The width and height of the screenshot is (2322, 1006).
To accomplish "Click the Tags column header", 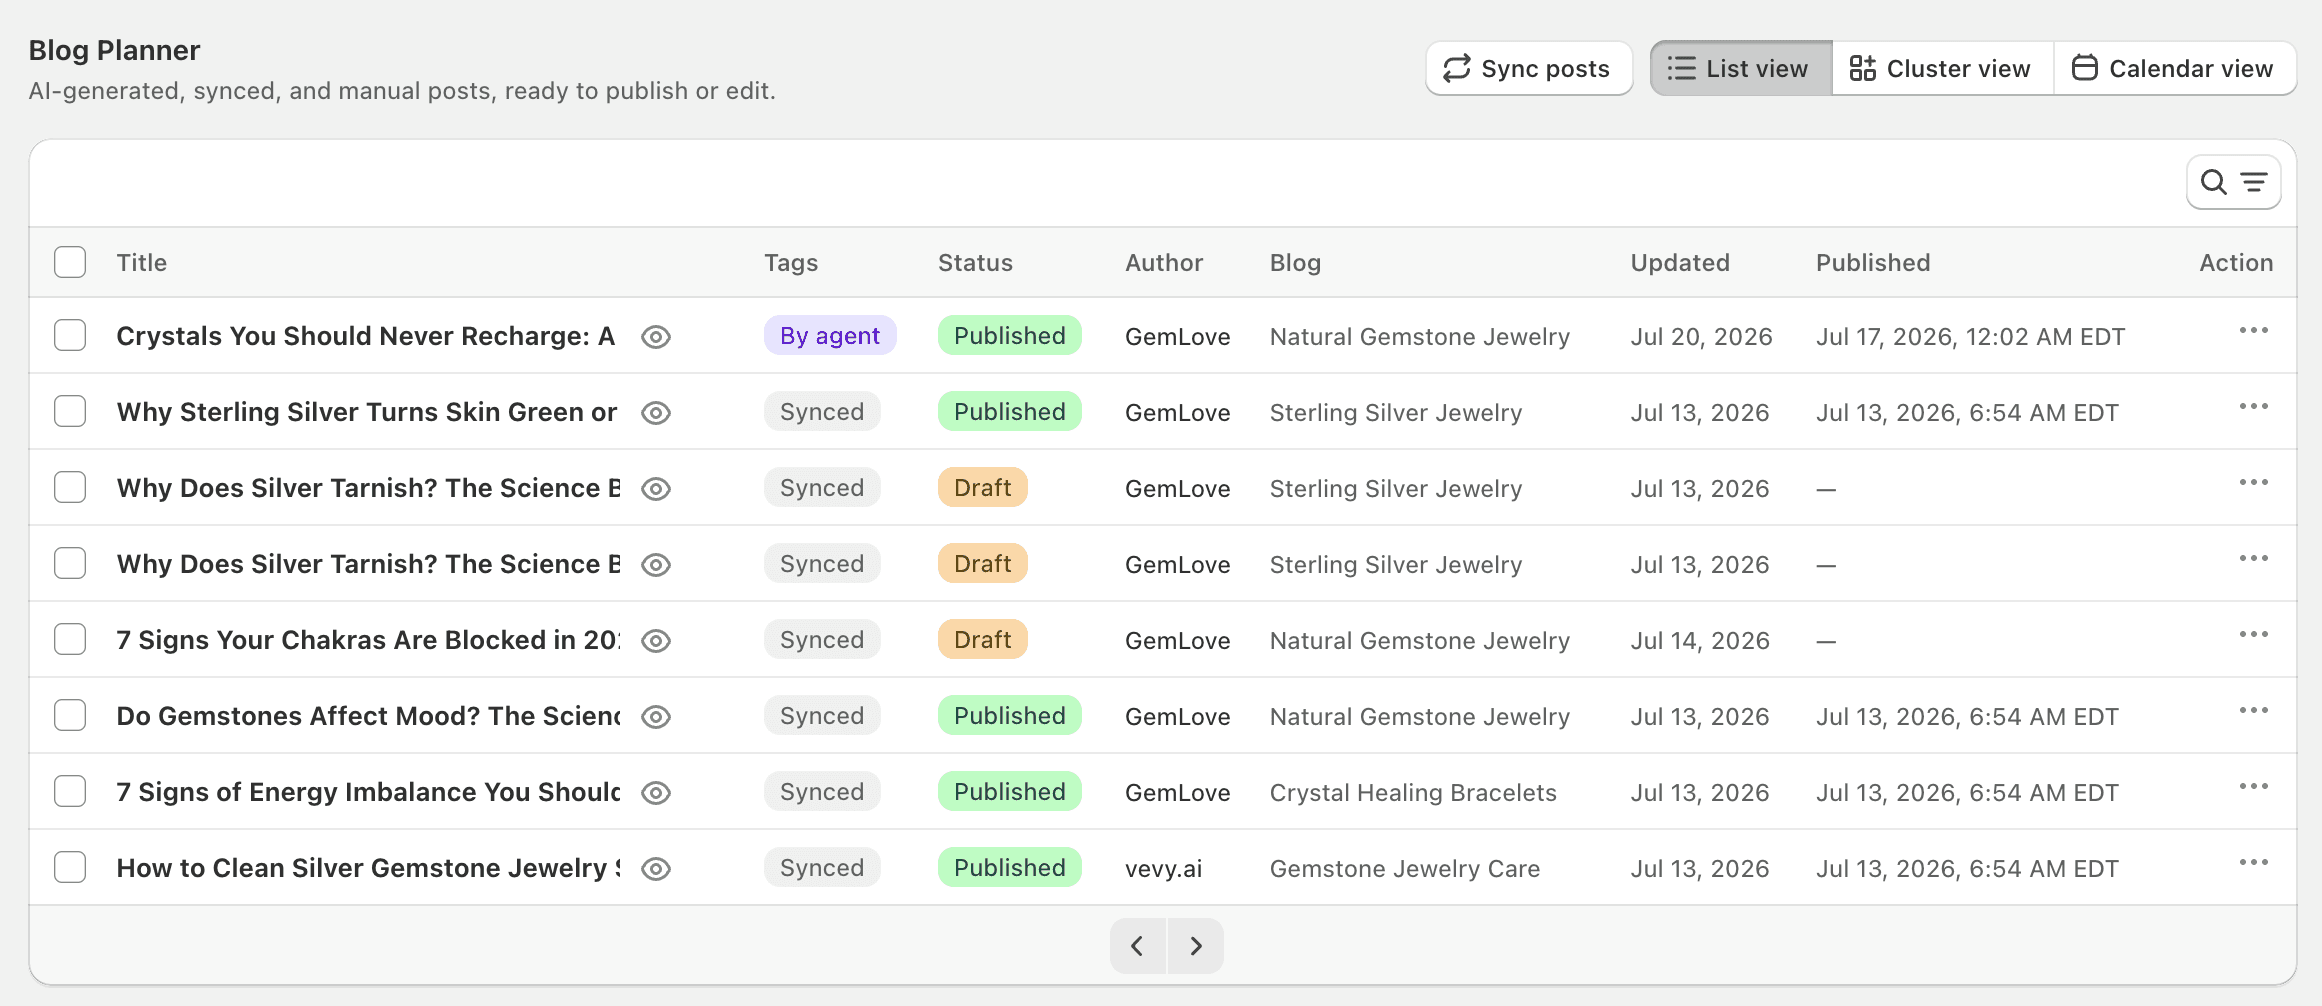I will click(791, 263).
